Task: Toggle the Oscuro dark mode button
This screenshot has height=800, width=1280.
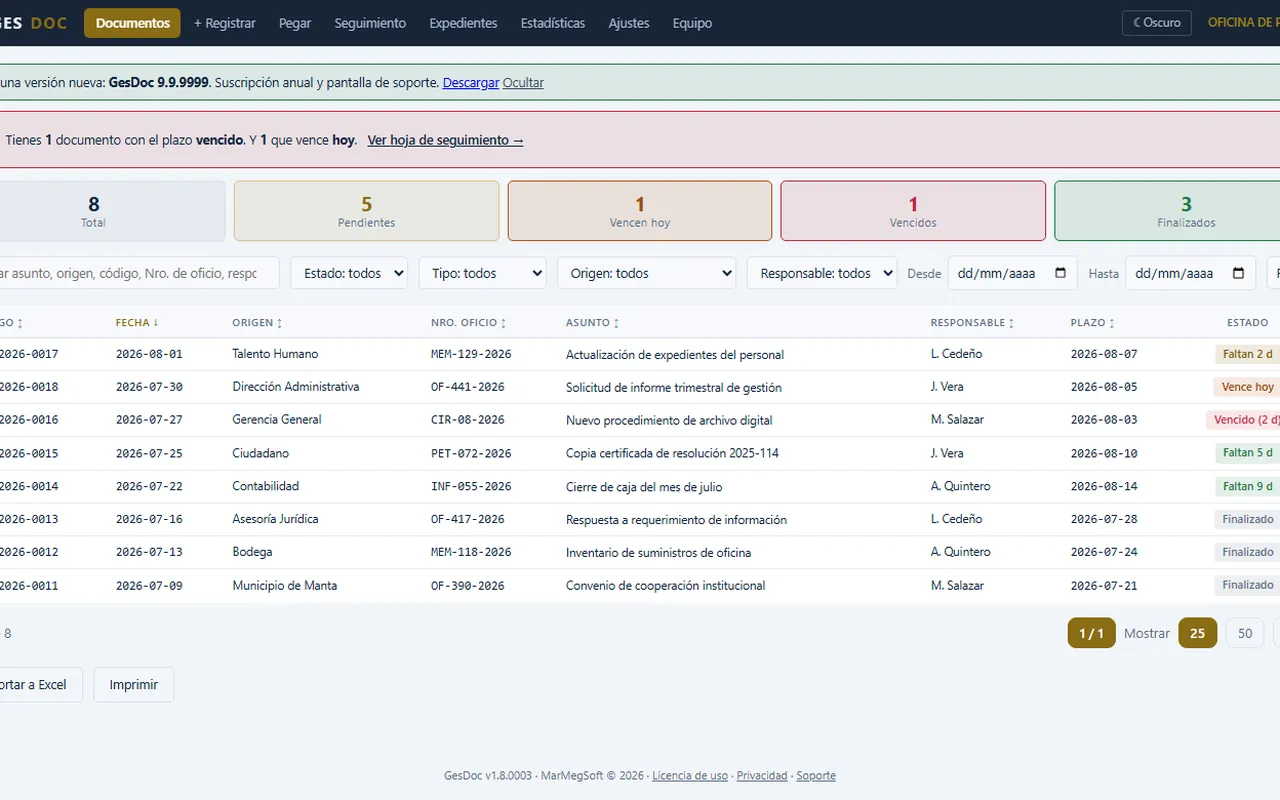Action: (x=1157, y=22)
